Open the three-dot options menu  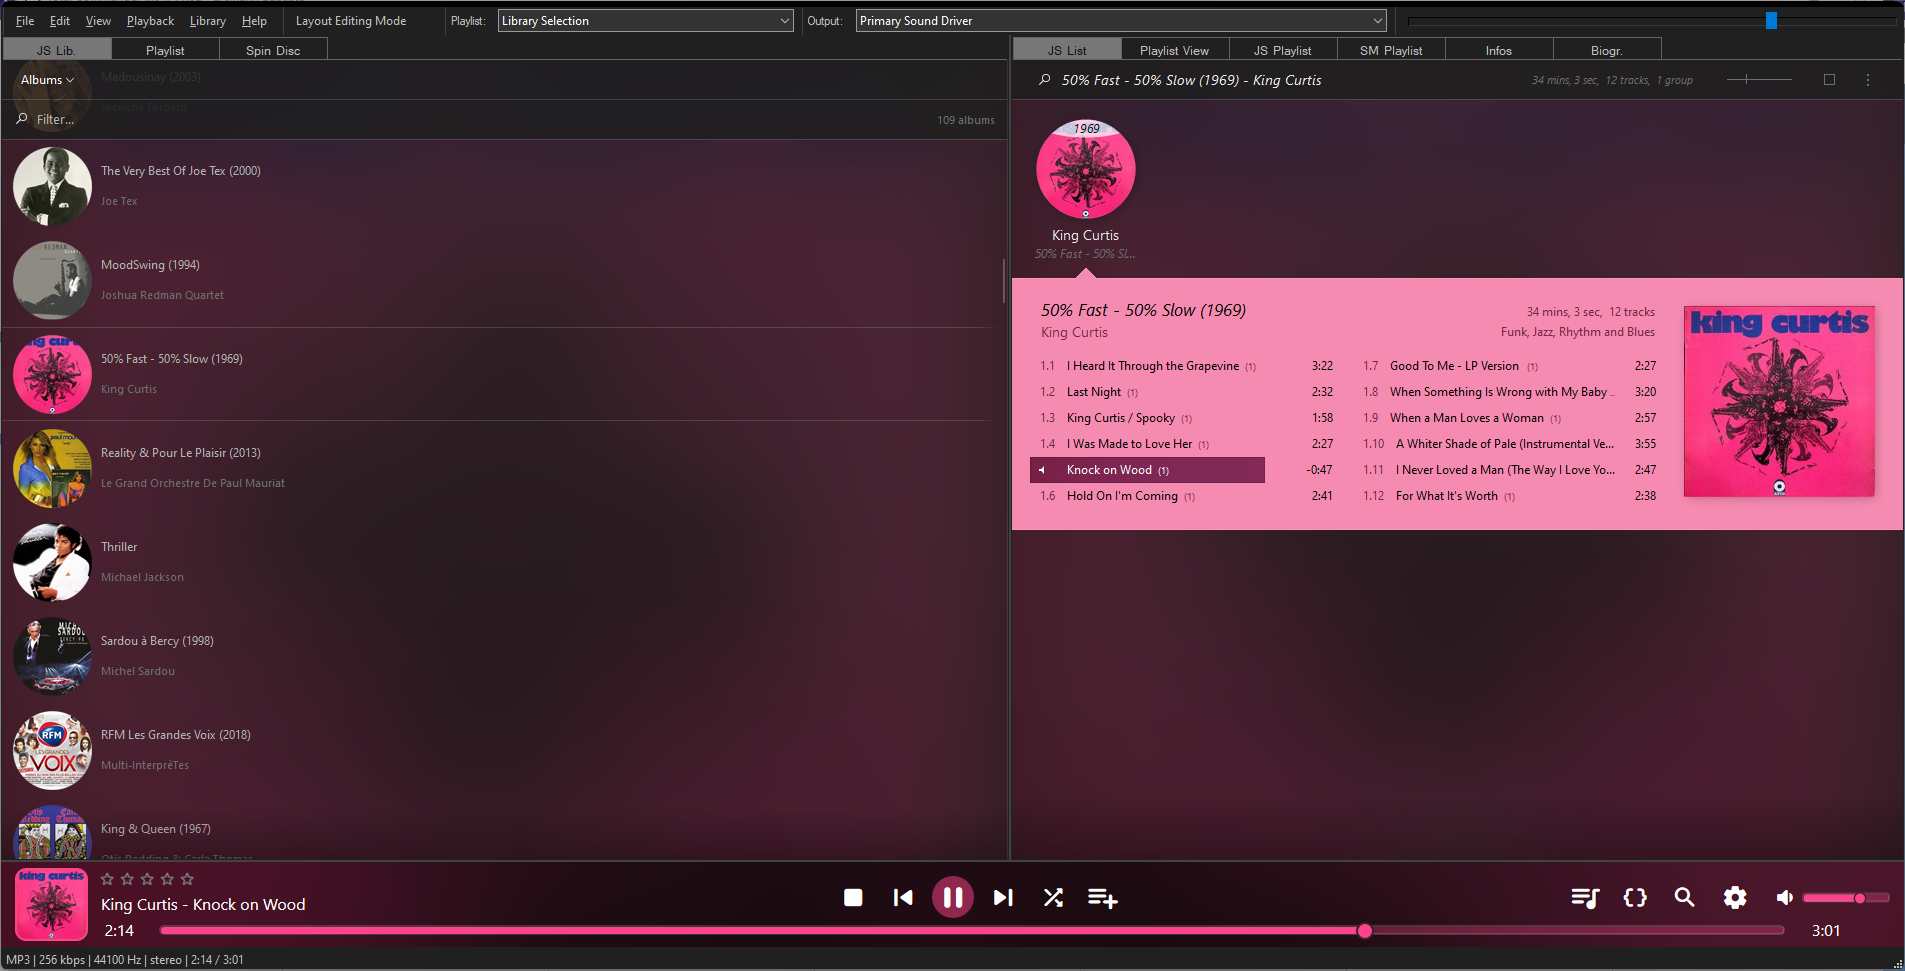(1868, 80)
